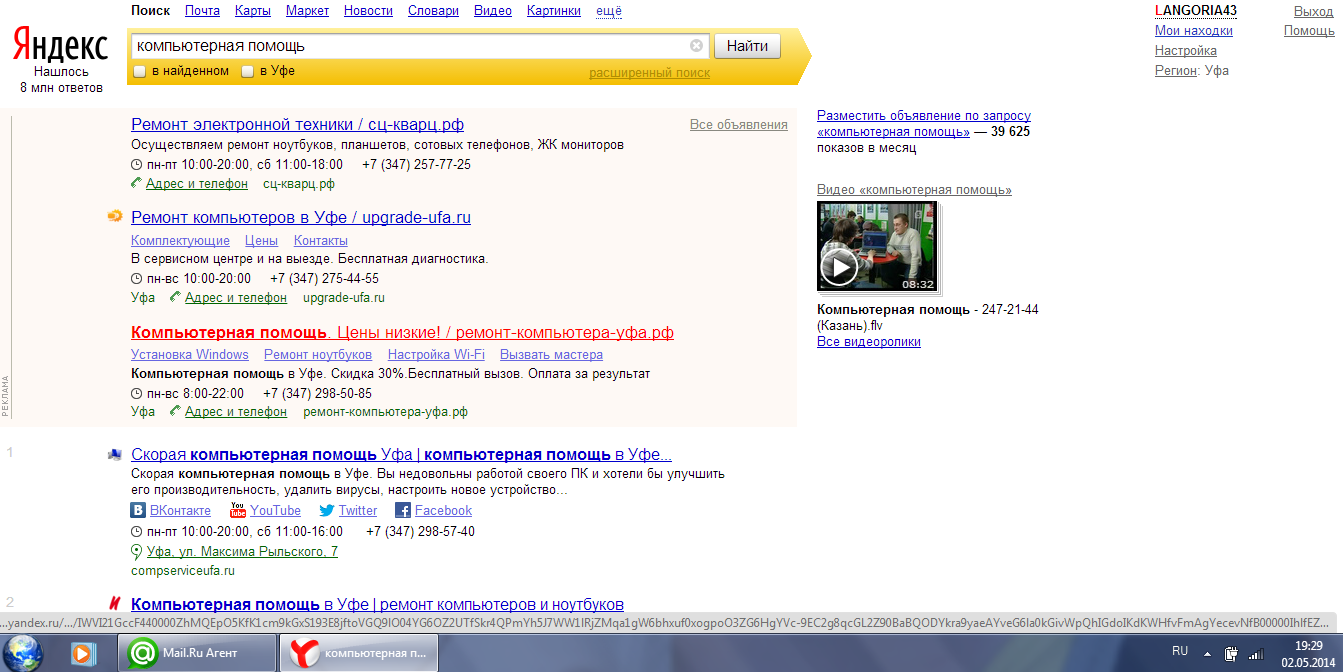Launch media player from taskbar

click(82, 654)
